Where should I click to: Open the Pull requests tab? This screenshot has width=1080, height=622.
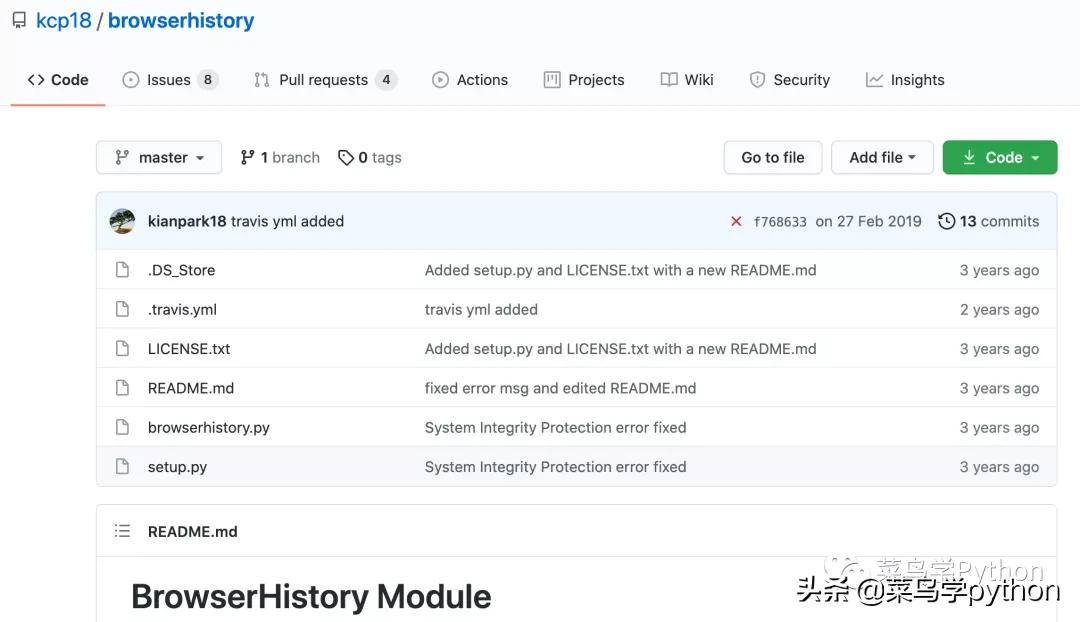(325, 80)
